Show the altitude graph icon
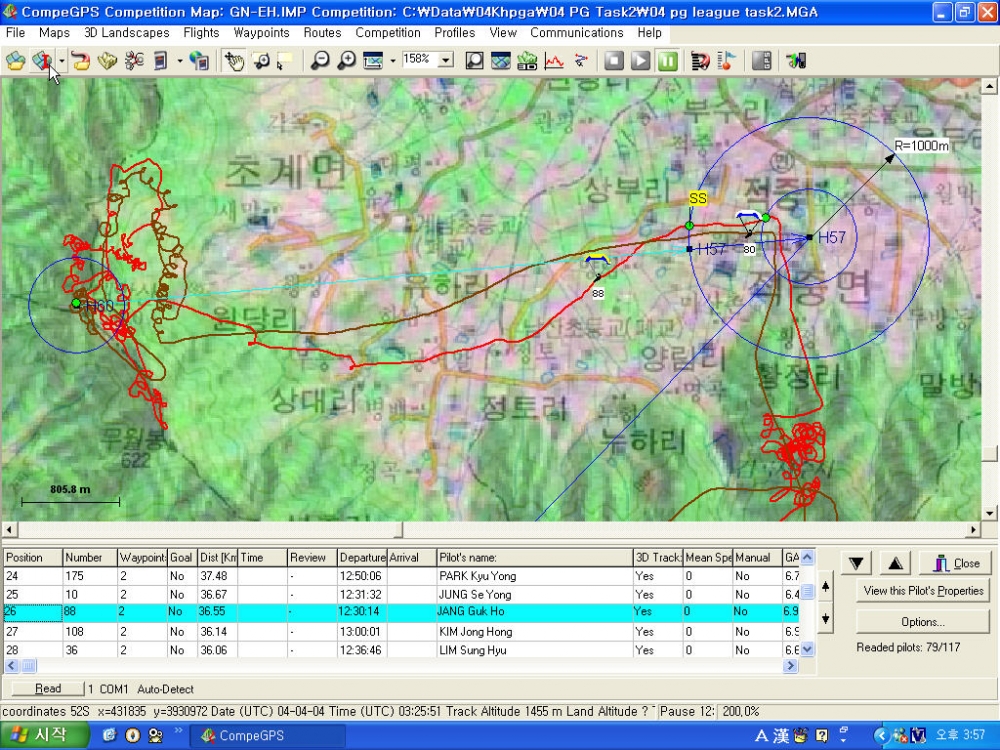The image size is (1000, 750). click(x=554, y=61)
